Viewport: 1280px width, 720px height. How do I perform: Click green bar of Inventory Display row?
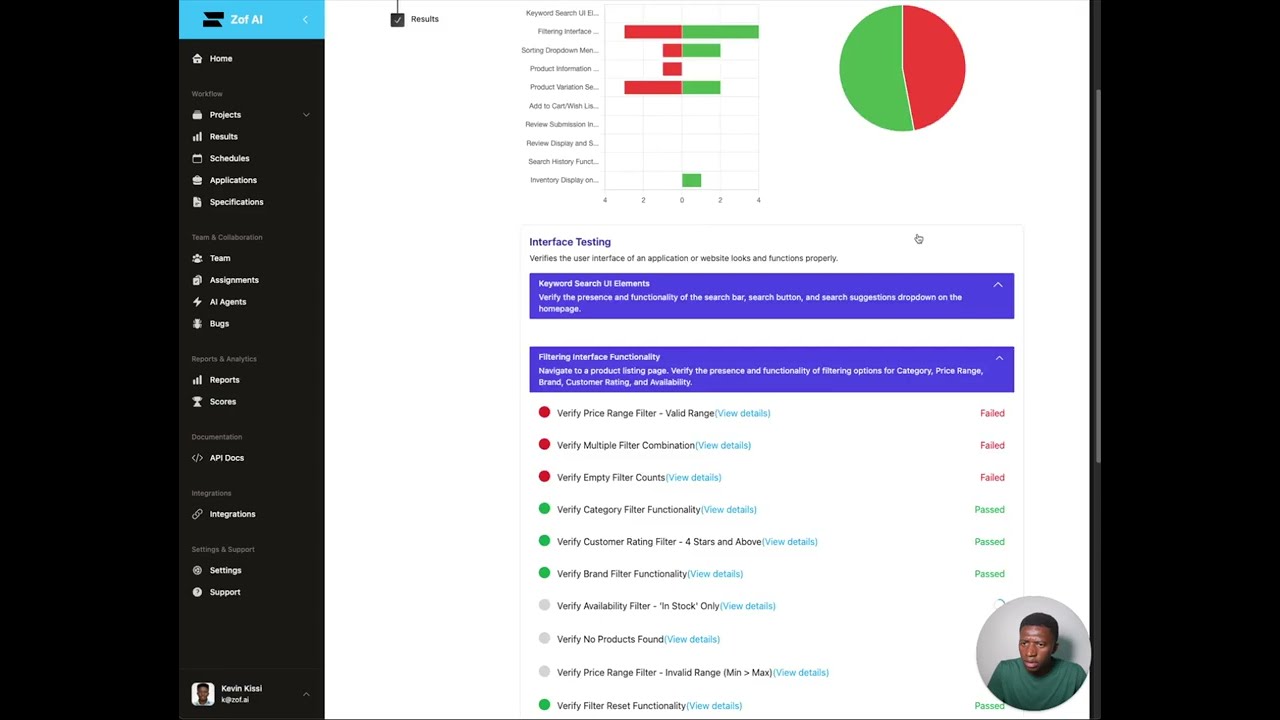pyautogui.click(x=691, y=180)
